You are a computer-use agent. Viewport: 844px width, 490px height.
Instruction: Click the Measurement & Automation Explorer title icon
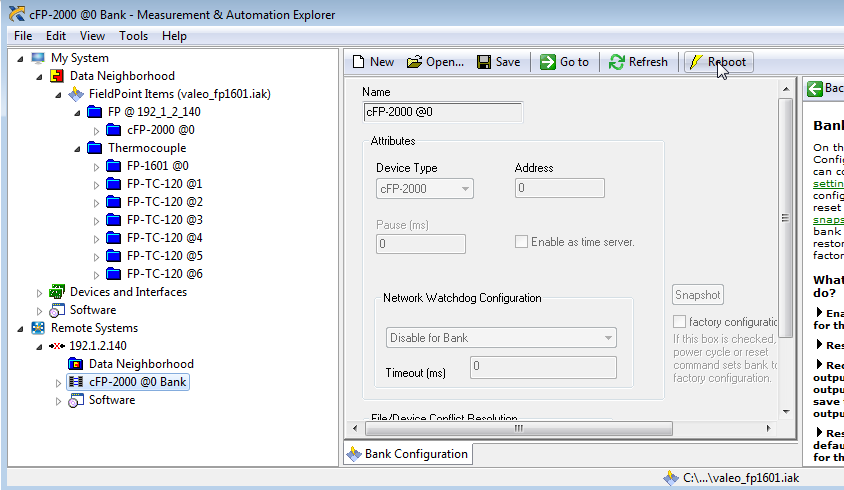tap(17, 14)
